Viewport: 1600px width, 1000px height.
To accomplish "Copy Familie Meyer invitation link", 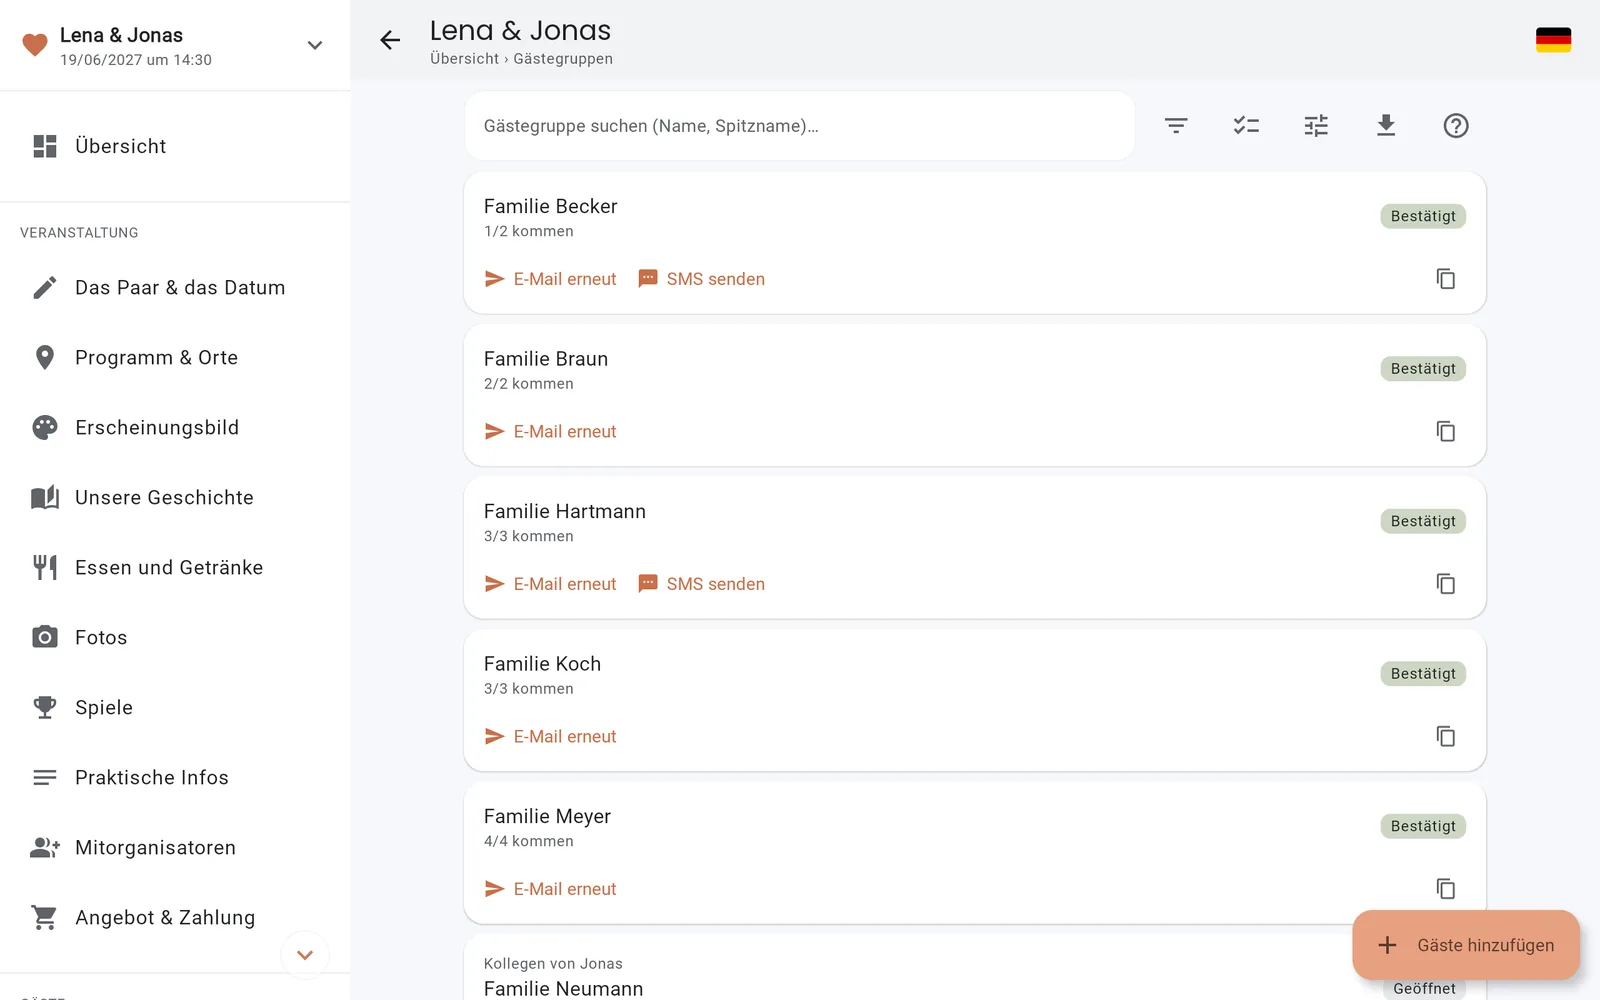I will pos(1446,889).
